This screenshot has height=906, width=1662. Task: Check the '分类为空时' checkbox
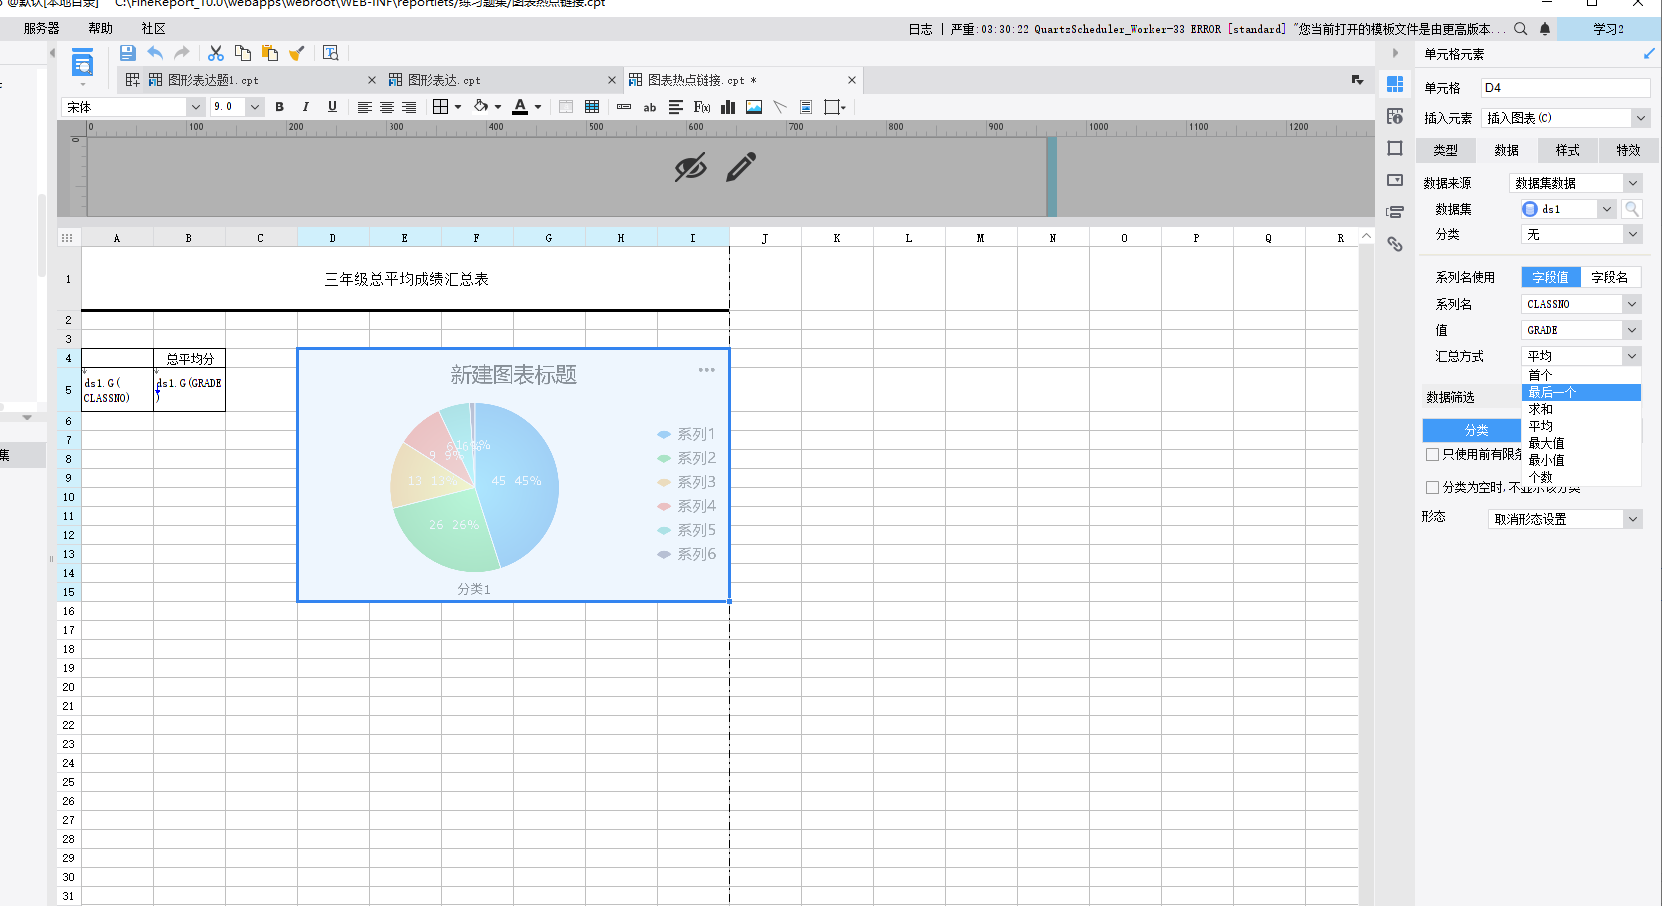[1432, 487]
